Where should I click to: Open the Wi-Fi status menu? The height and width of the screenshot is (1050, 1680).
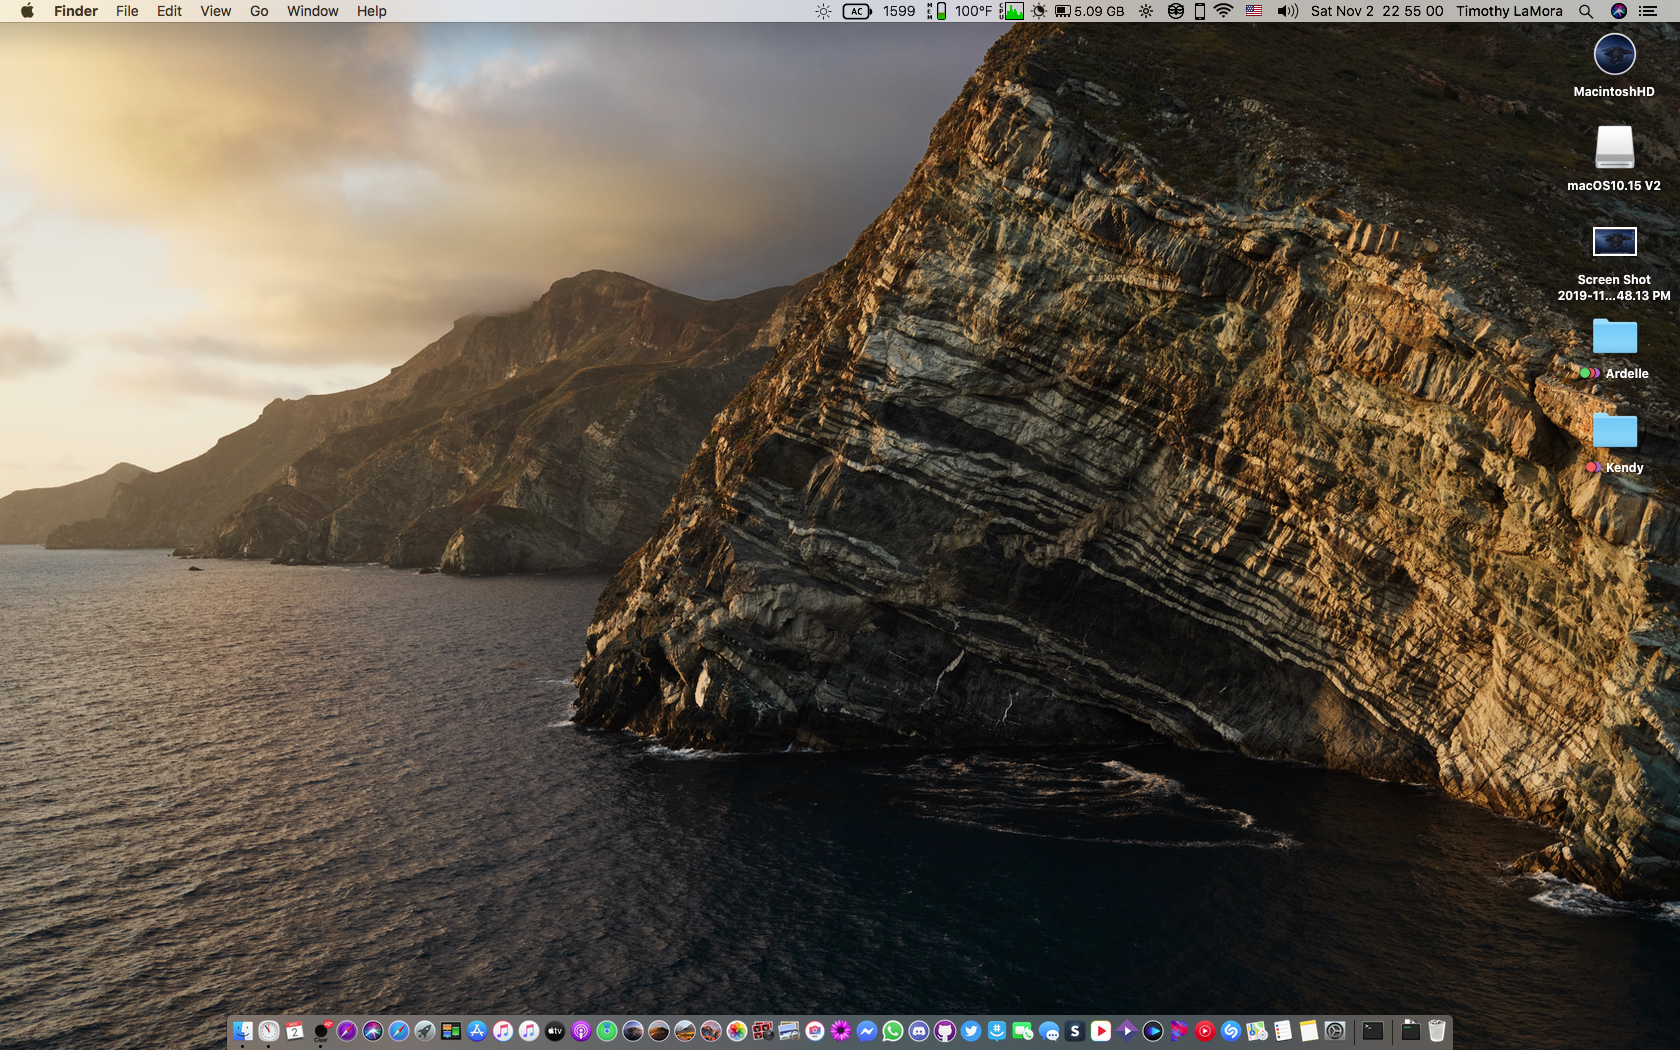[1223, 11]
